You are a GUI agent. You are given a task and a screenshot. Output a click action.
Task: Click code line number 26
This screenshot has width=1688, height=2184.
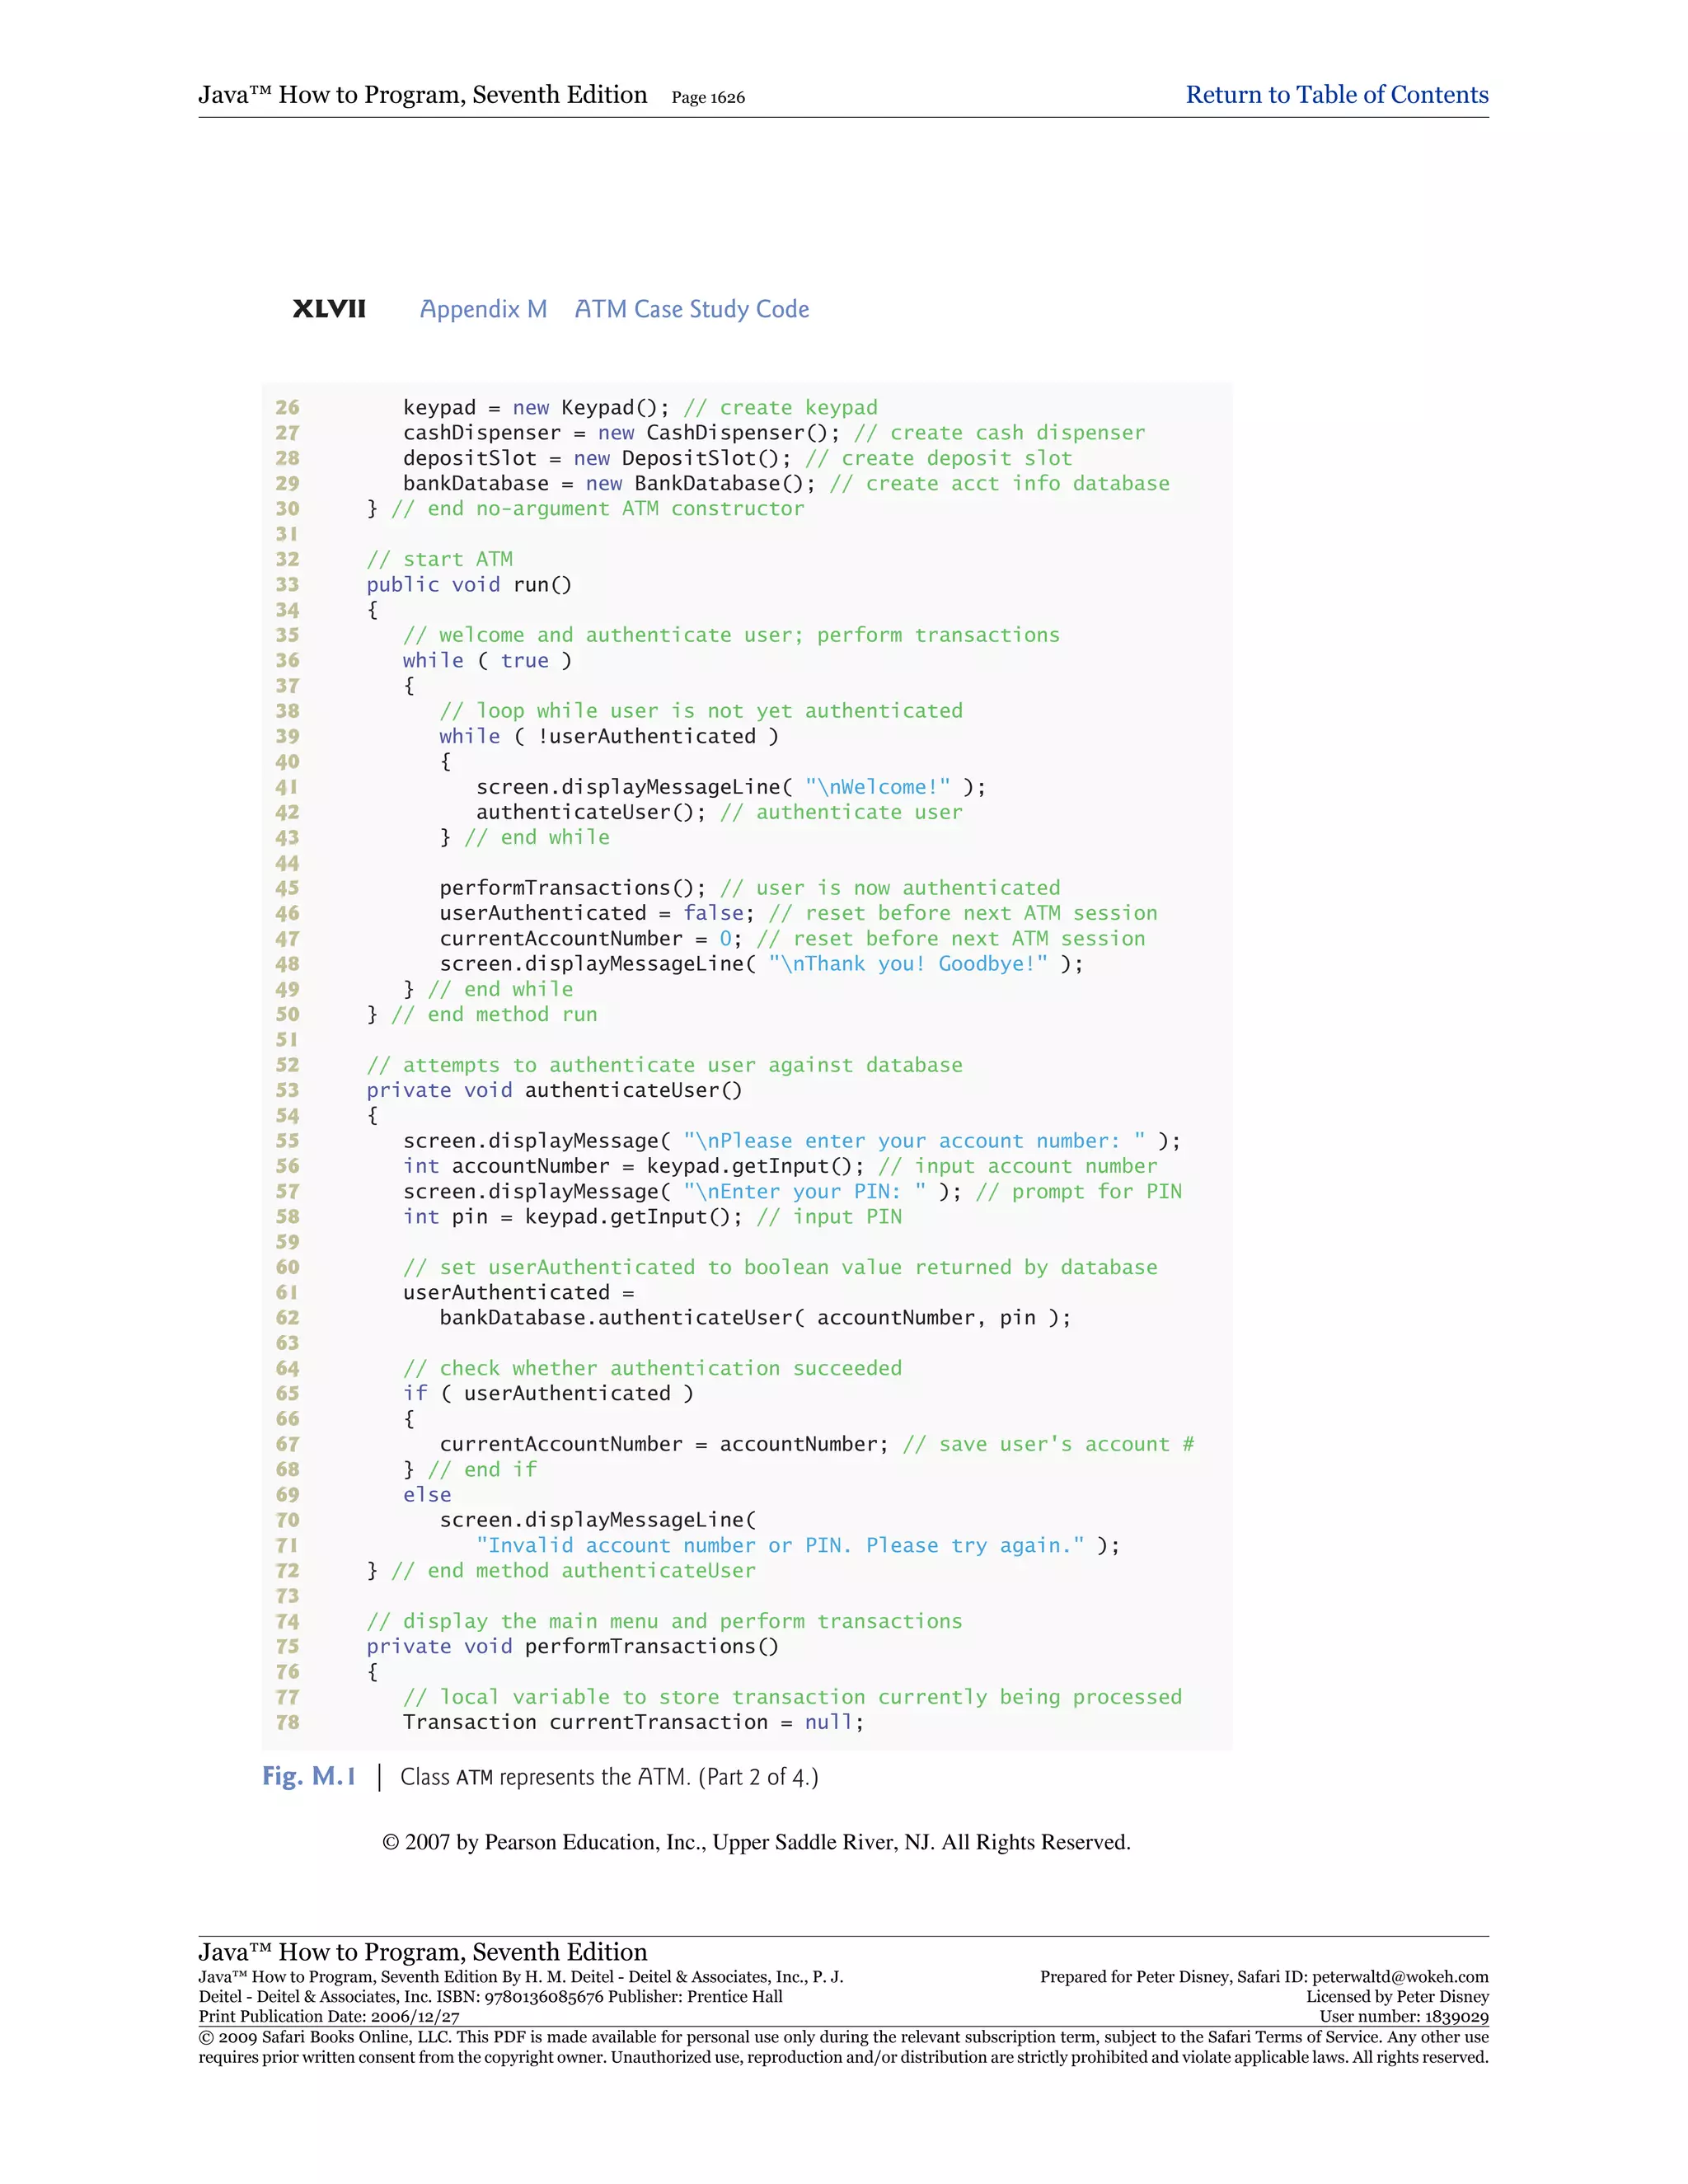click(x=287, y=408)
